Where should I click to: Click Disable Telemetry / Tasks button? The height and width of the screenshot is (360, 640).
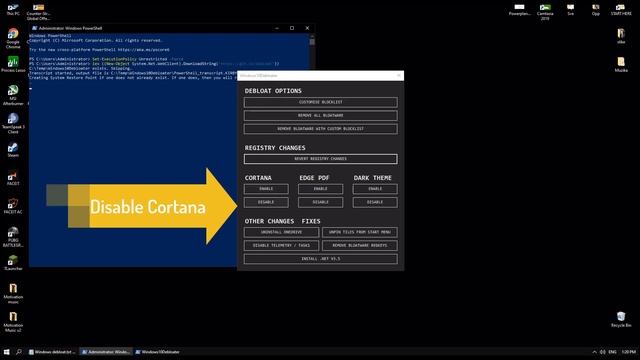click(x=281, y=246)
